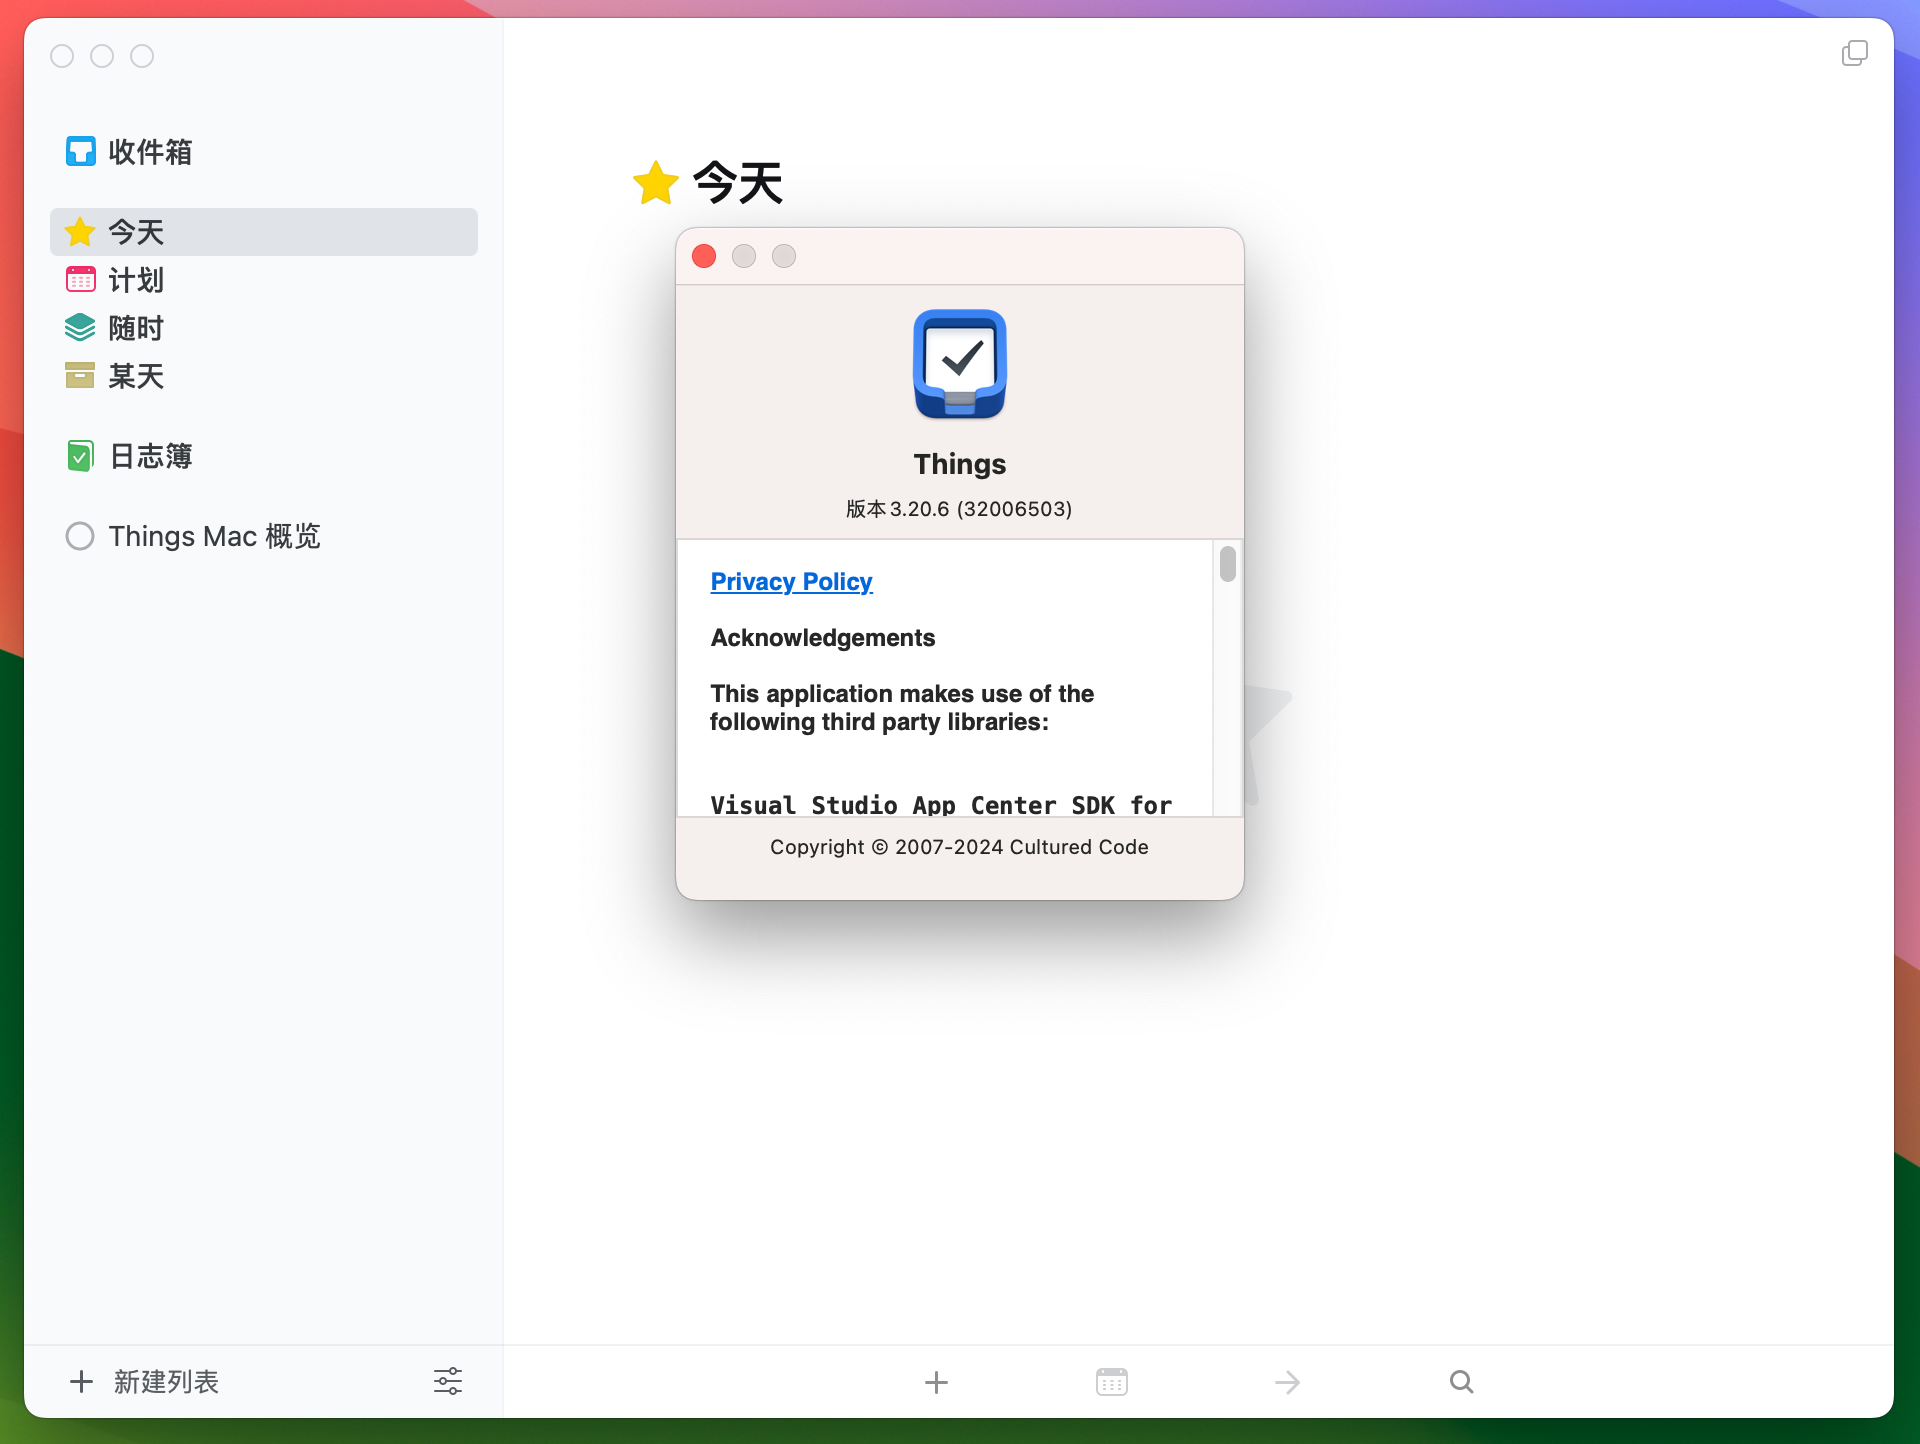Click the 新建列表 button label
Viewport: 1920px width, 1444px height.
pyautogui.click(x=166, y=1382)
